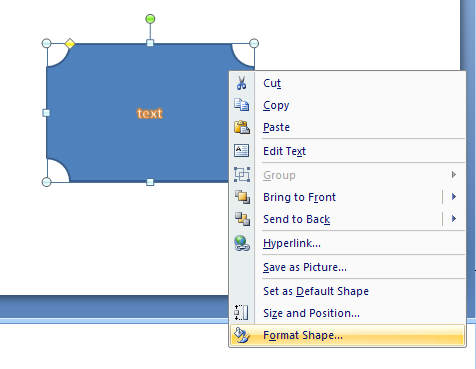Click the bottom-middle square sizing handle
This screenshot has height=369, width=476.
pyautogui.click(x=150, y=182)
